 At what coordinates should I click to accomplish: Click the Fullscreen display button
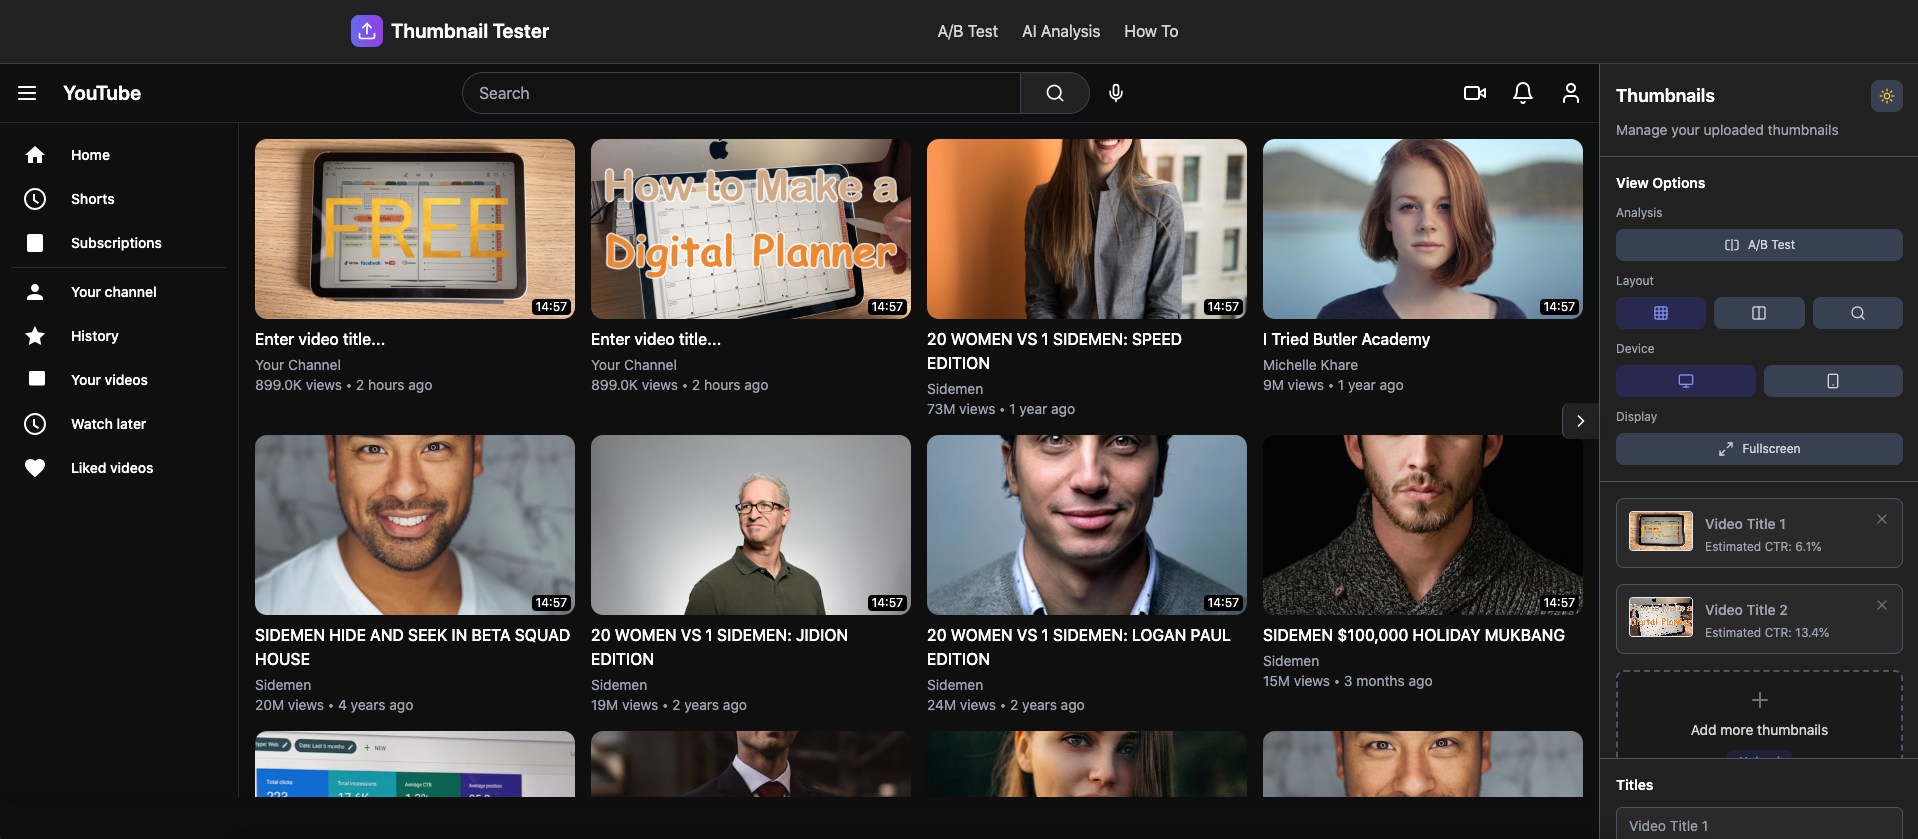click(x=1758, y=449)
